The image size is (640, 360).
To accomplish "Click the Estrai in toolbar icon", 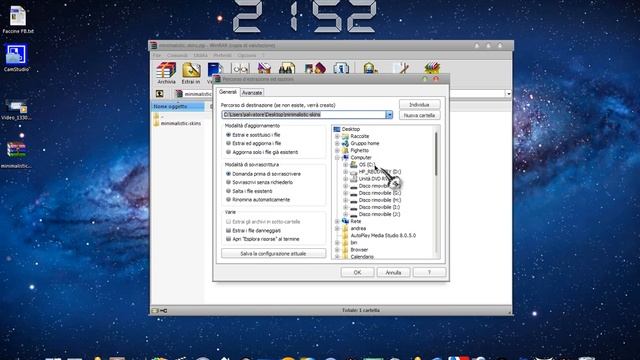I will click(191, 73).
